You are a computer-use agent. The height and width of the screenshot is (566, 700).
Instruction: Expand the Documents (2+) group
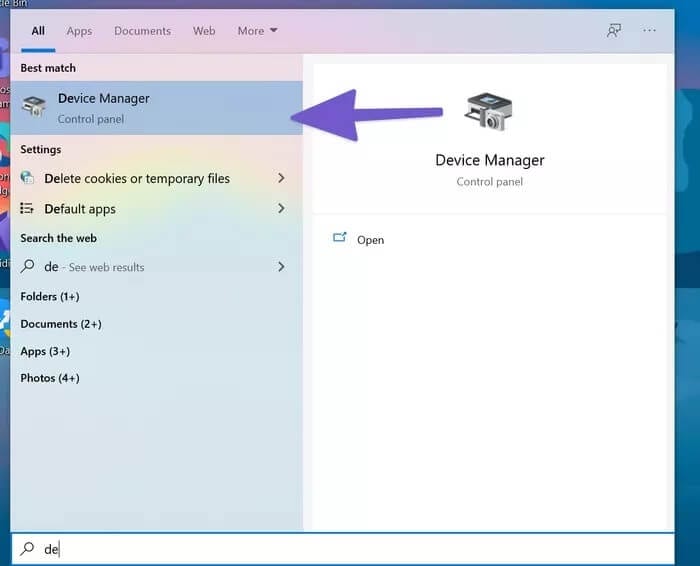61,324
